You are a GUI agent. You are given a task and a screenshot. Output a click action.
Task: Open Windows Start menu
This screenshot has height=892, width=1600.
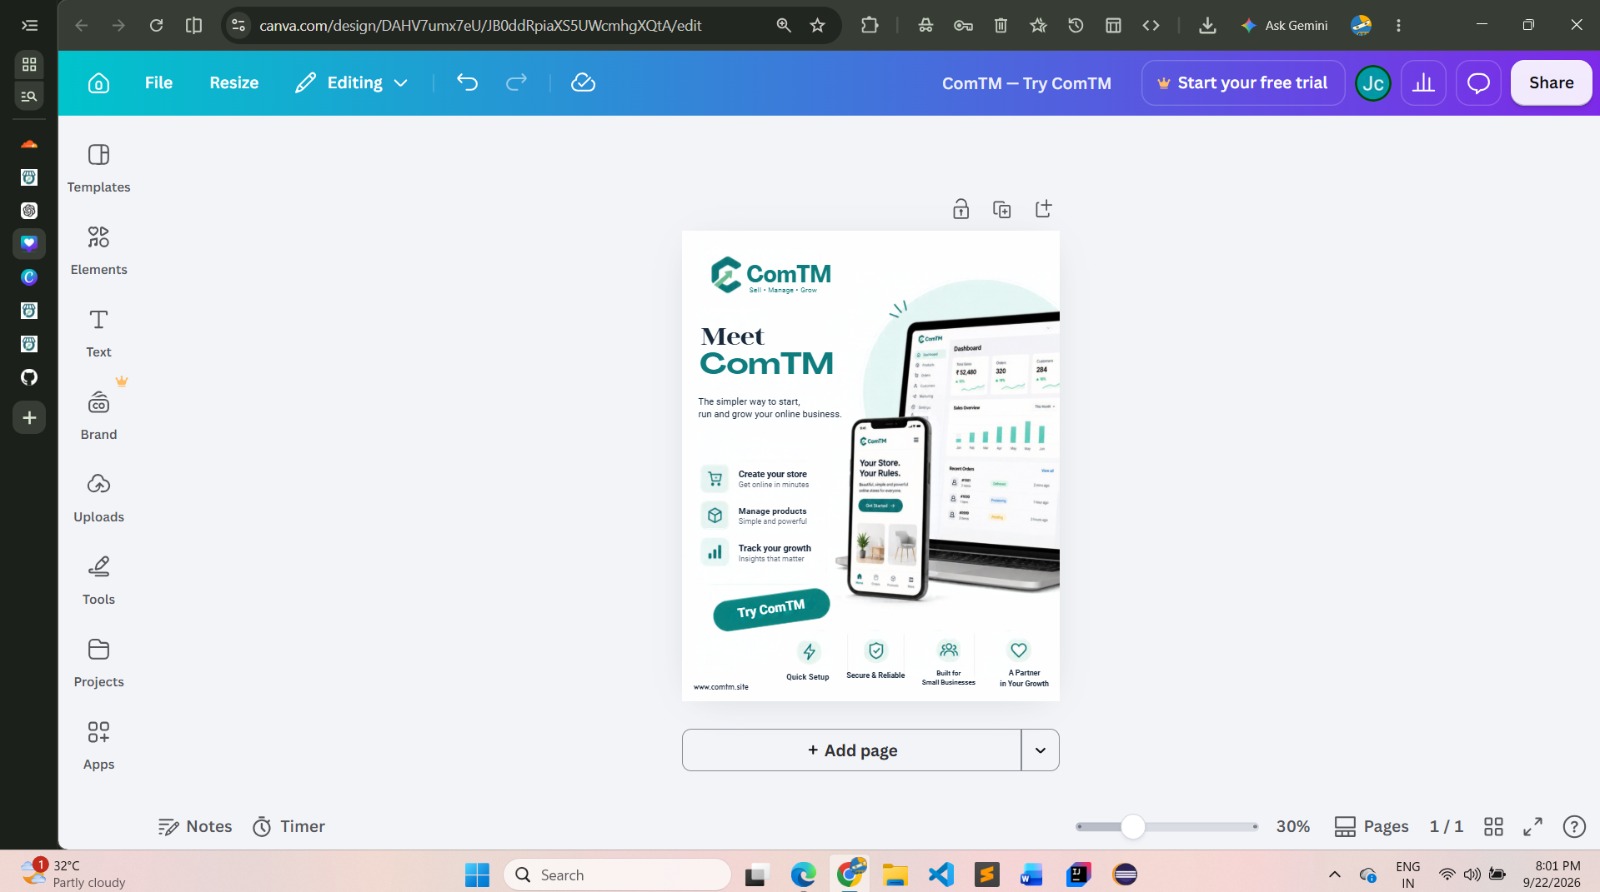click(x=477, y=875)
